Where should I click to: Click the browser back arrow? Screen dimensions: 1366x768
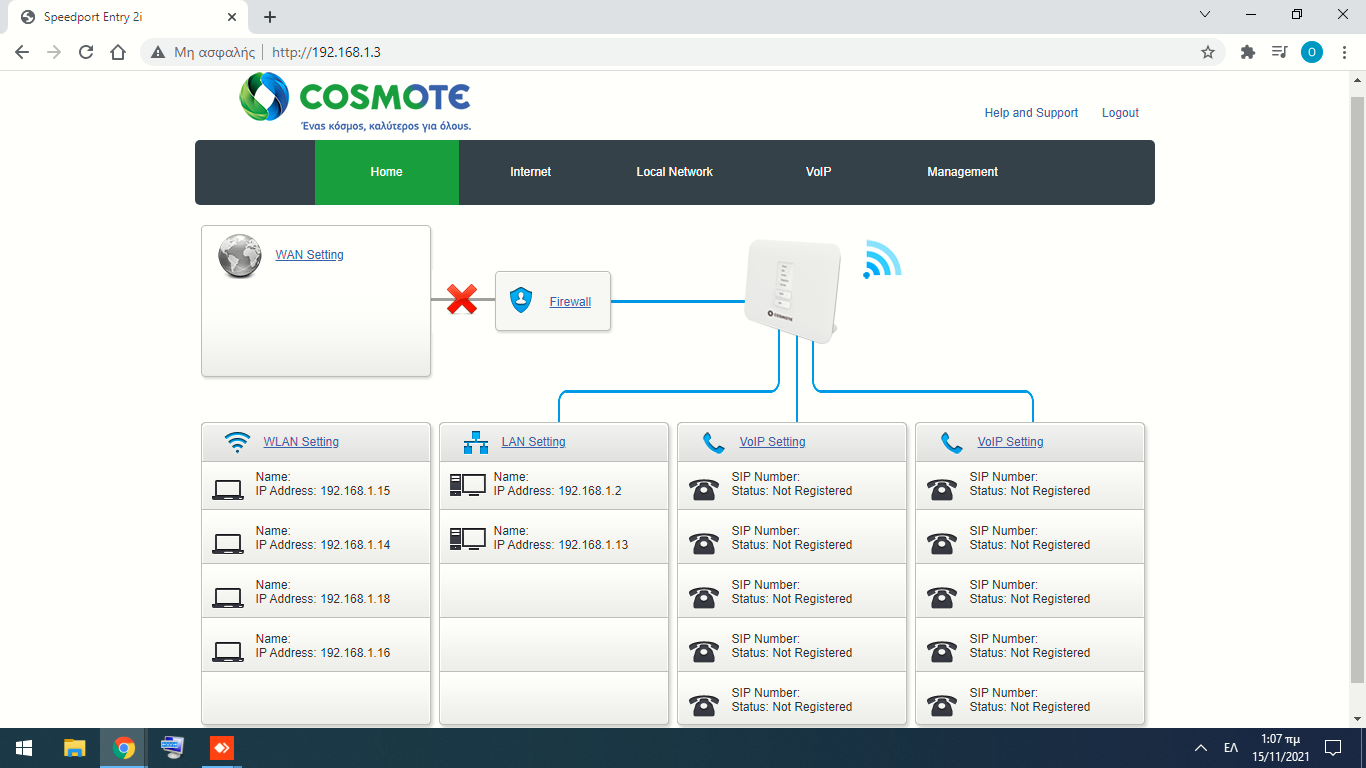pyautogui.click(x=22, y=52)
